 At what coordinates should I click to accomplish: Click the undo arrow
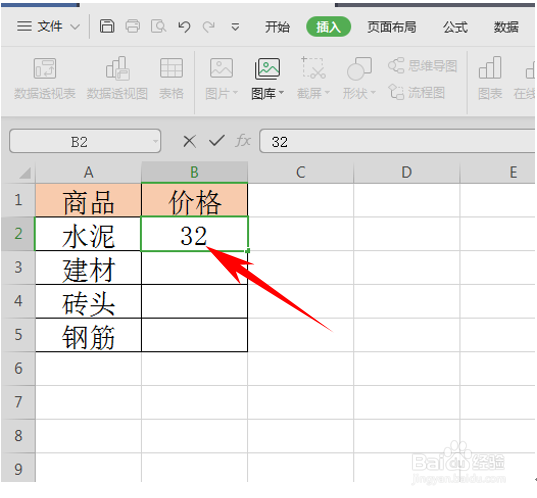(184, 26)
